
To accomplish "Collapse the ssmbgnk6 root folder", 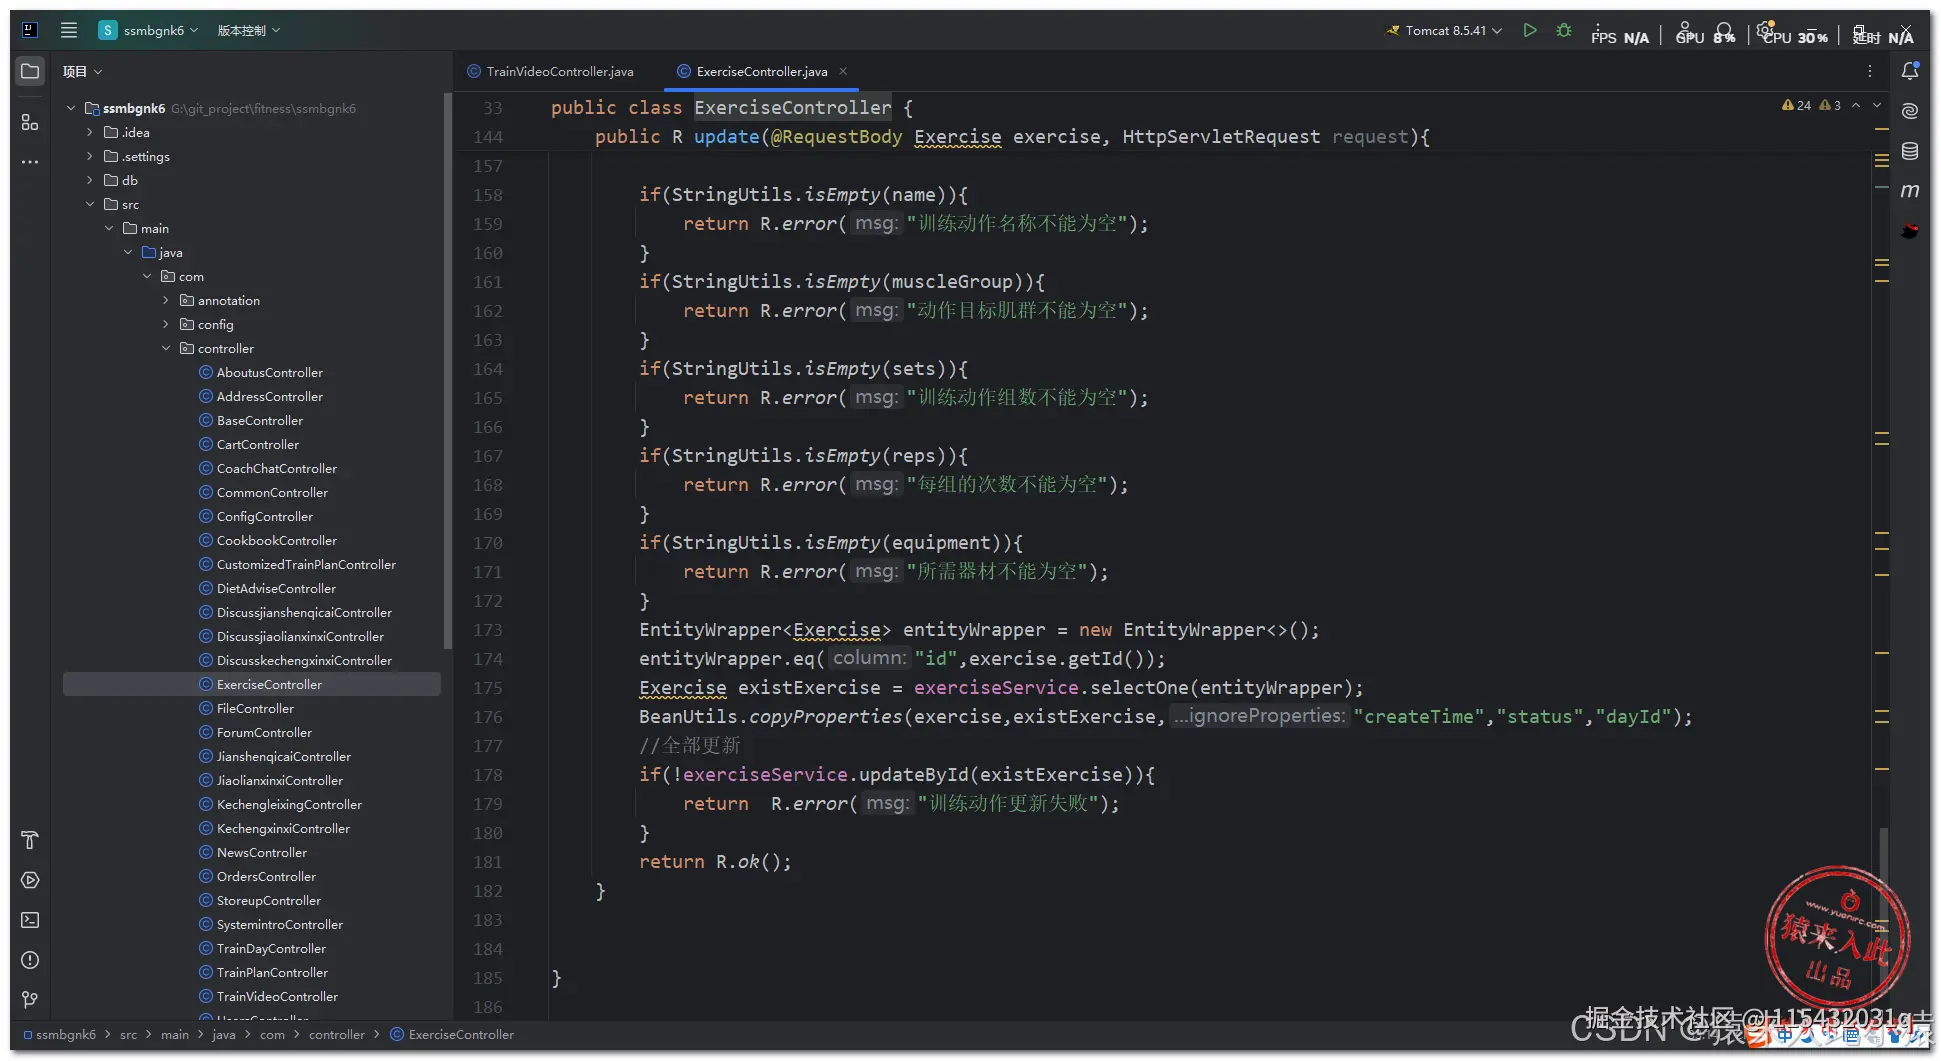I will click(71, 108).
